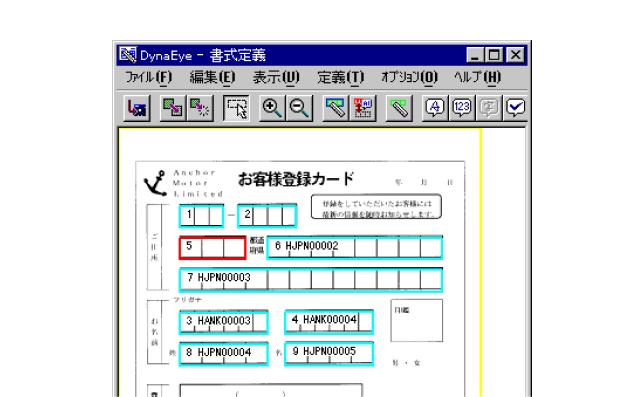Minimize the DynaEye window
Screen dimensions: 644x397
(475, 55)
